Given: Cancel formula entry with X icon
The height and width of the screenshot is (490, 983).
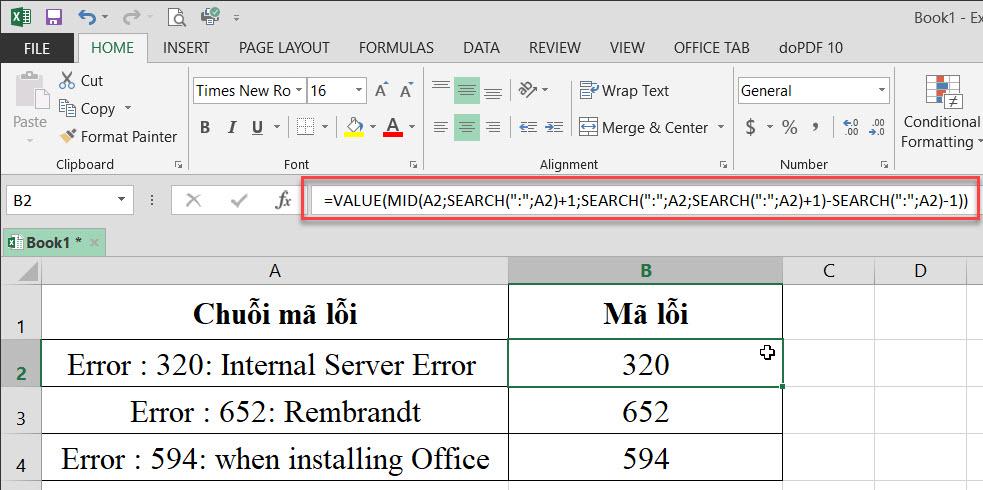Looking at the screenshot, I should coord(194,201).
